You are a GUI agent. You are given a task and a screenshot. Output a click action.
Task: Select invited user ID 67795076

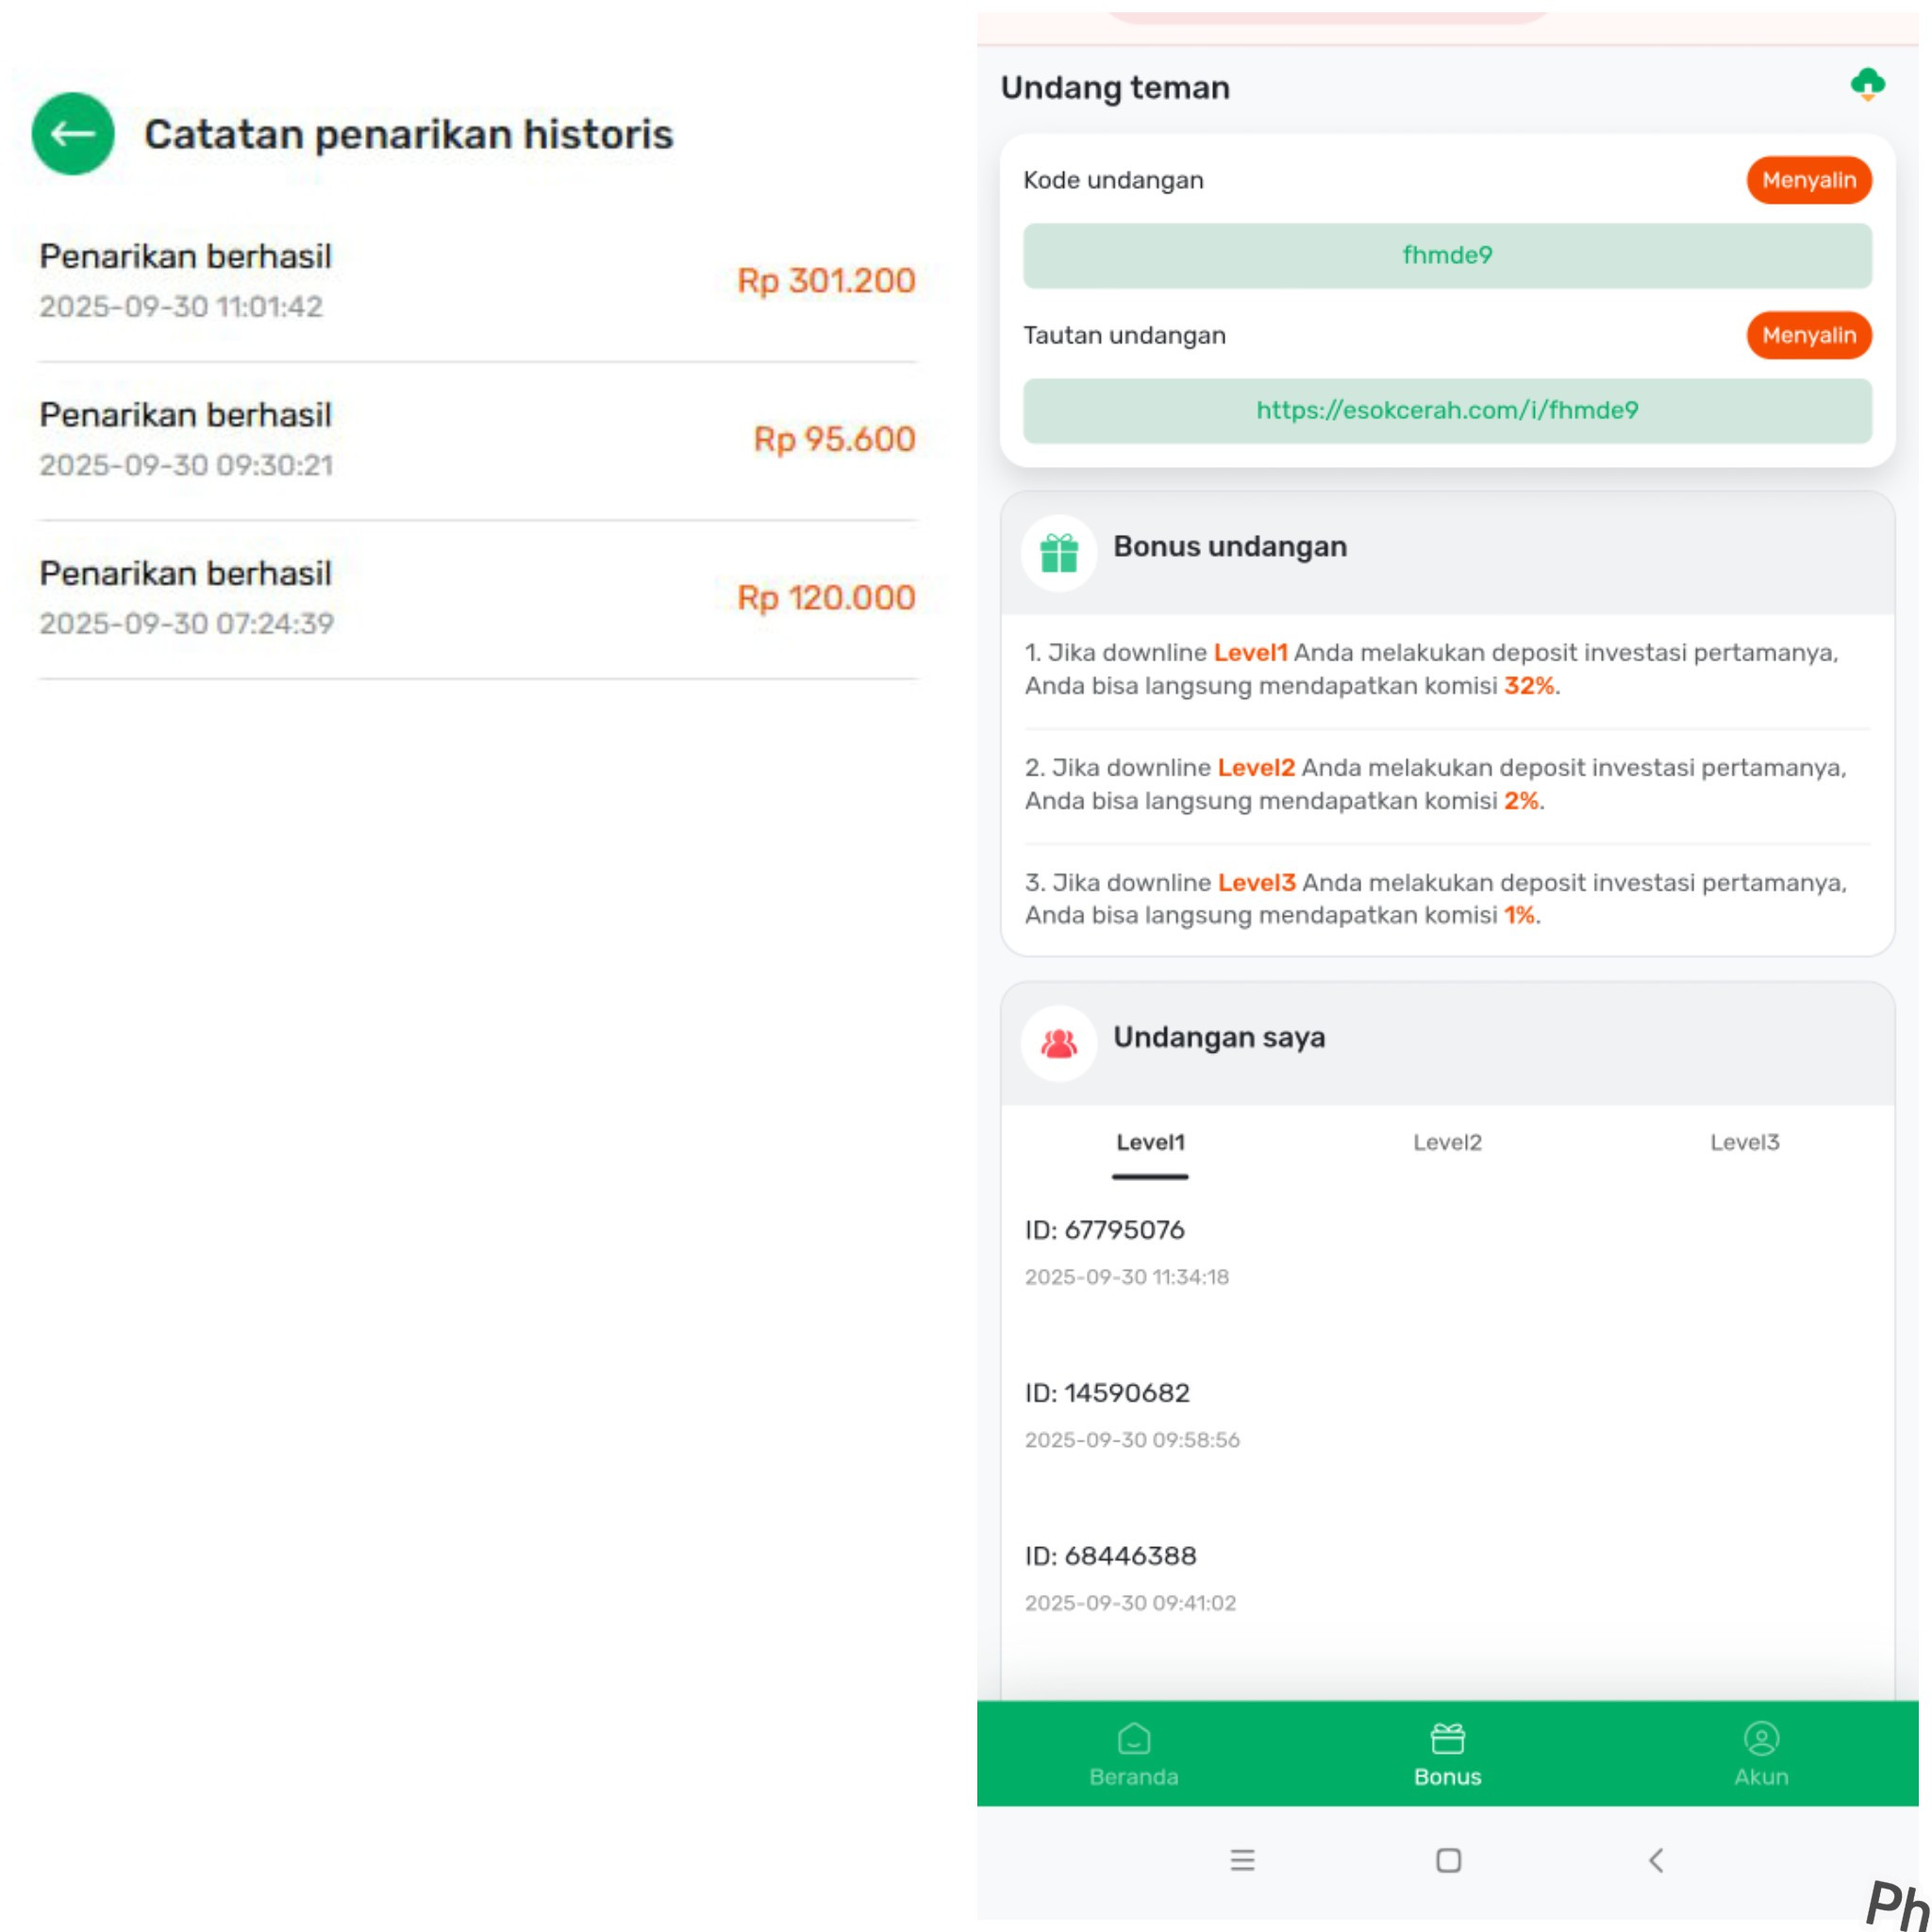(1104, 1230)
